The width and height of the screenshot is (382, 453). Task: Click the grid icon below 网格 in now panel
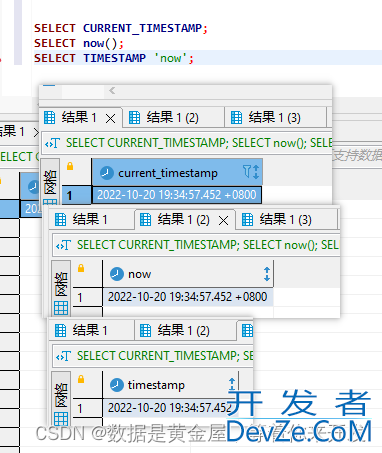pos(61,308)
